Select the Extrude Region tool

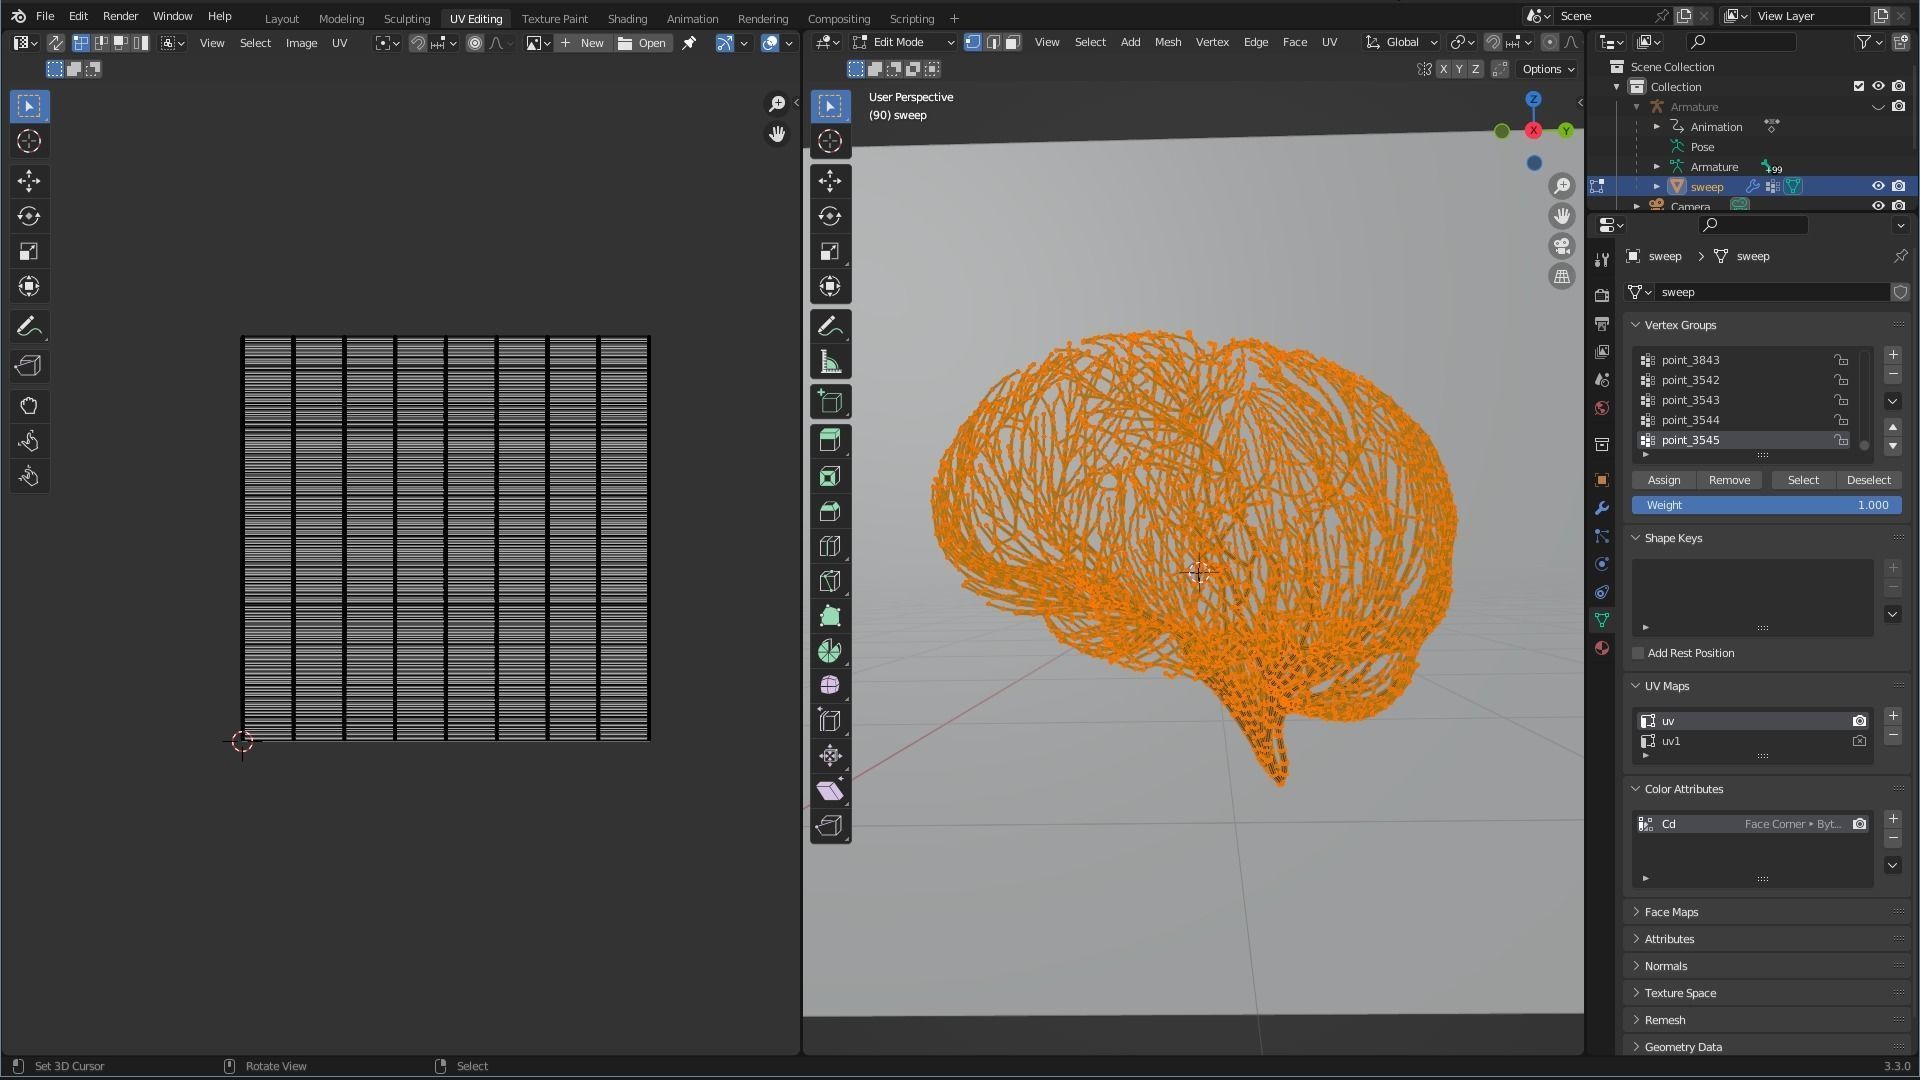pyautogui.click(x=830, y=441)
